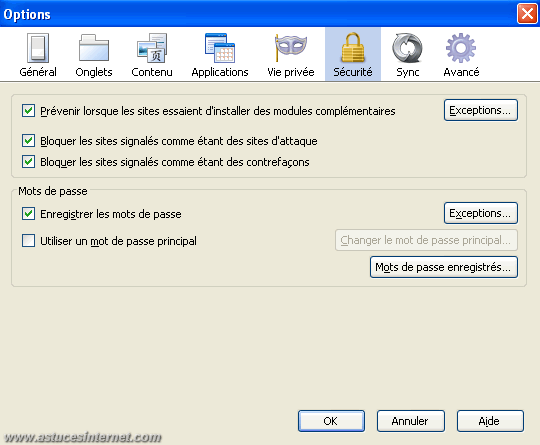This screenshot has height=445, width=540.
Task: Open the Sync arrows icon
Action: pos(407,48)
